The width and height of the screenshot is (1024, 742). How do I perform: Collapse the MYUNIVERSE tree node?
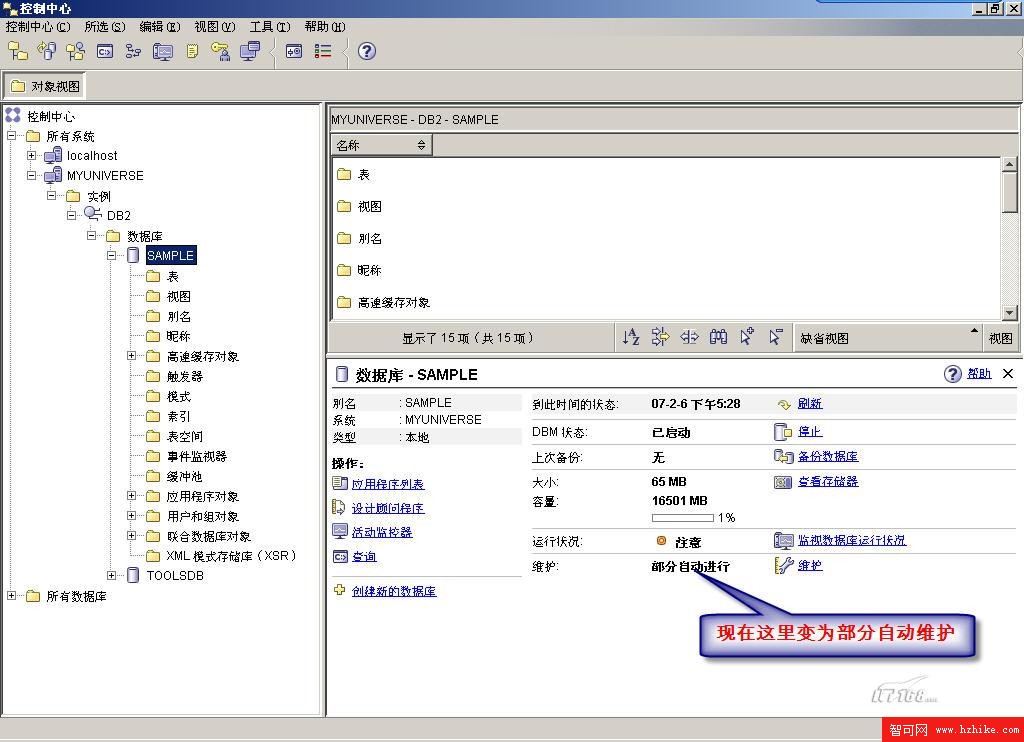(x=31, y=176)
